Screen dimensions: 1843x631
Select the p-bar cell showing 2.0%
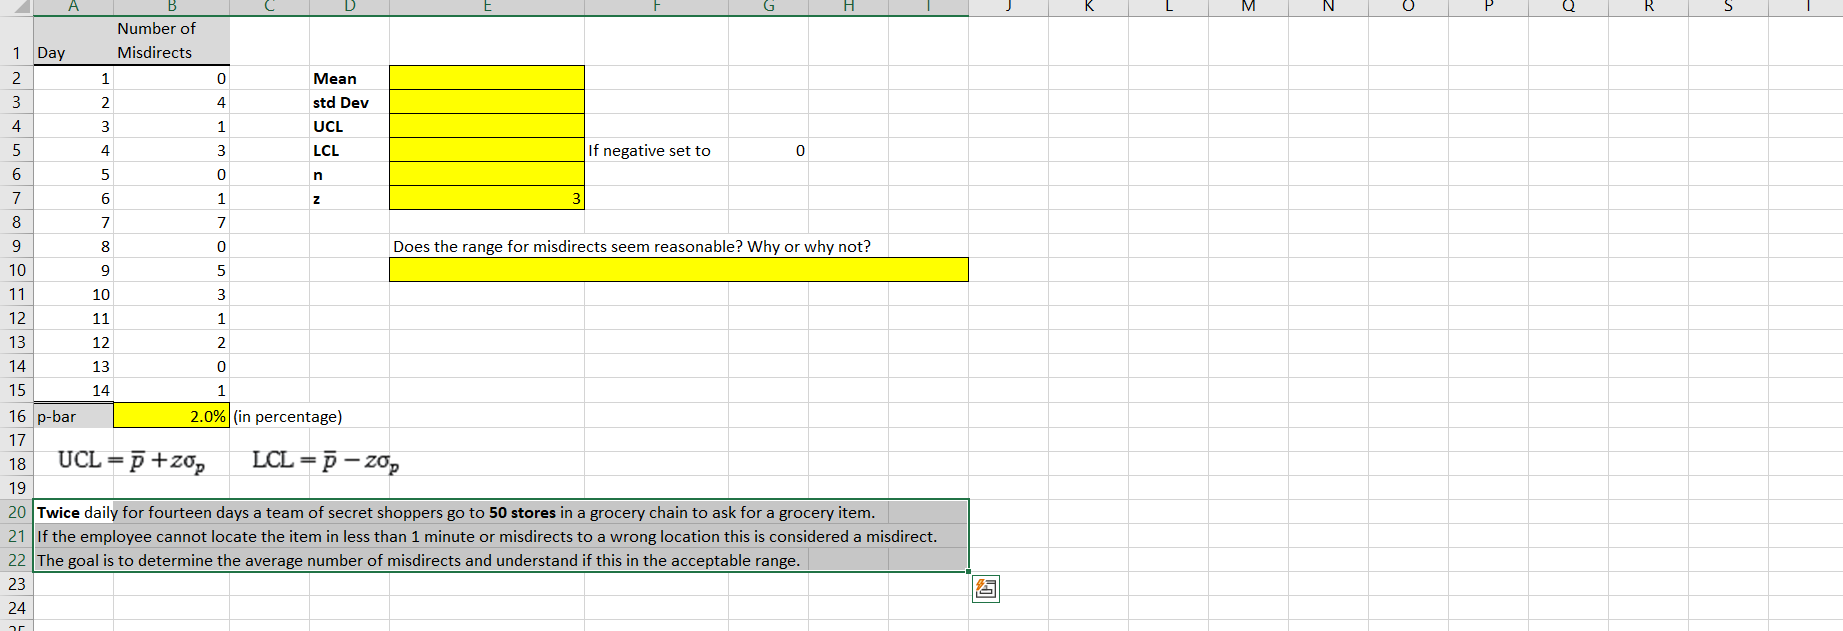pos(171,416)
